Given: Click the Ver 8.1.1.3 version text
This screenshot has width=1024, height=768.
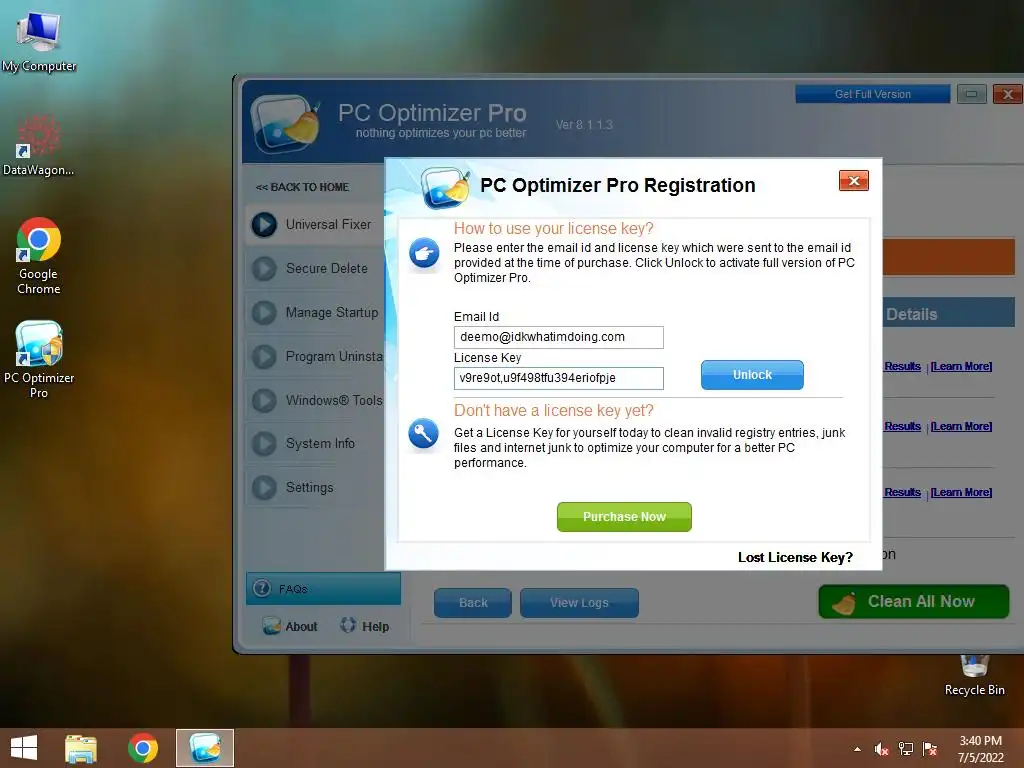Looking at the screenshot, I should coord(584,125).
